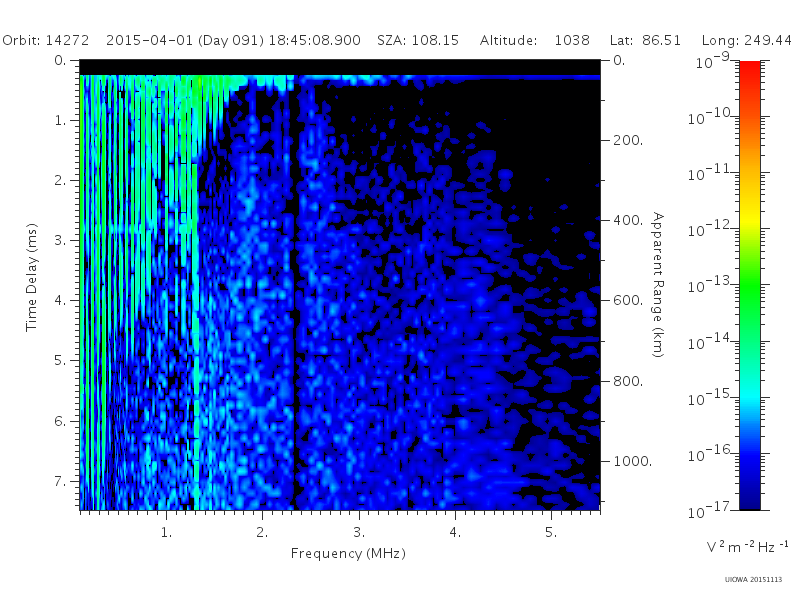Click the Altitude 1038 label

(535, 40)
